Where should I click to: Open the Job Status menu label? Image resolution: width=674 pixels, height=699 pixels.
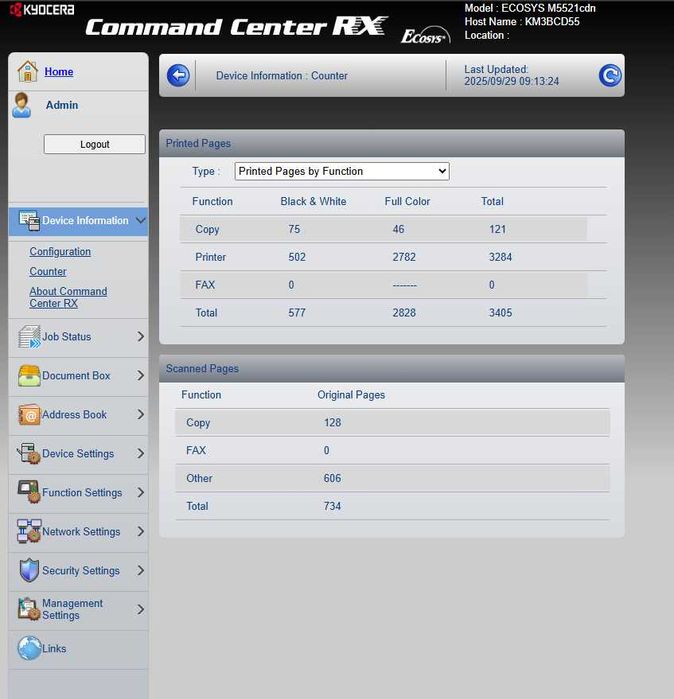[66, 337]
